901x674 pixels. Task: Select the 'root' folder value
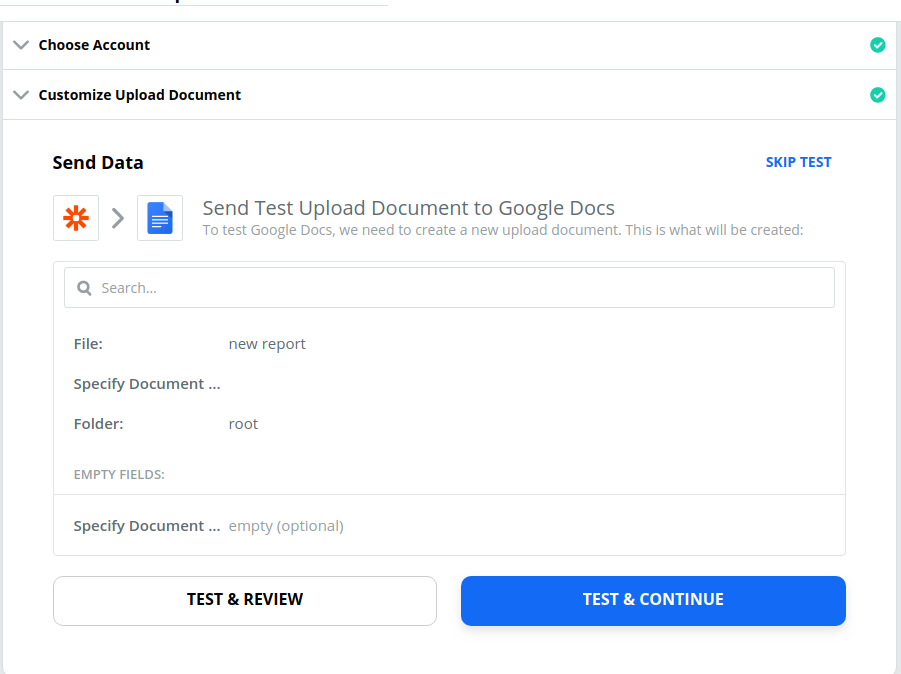tap(243, 423)
